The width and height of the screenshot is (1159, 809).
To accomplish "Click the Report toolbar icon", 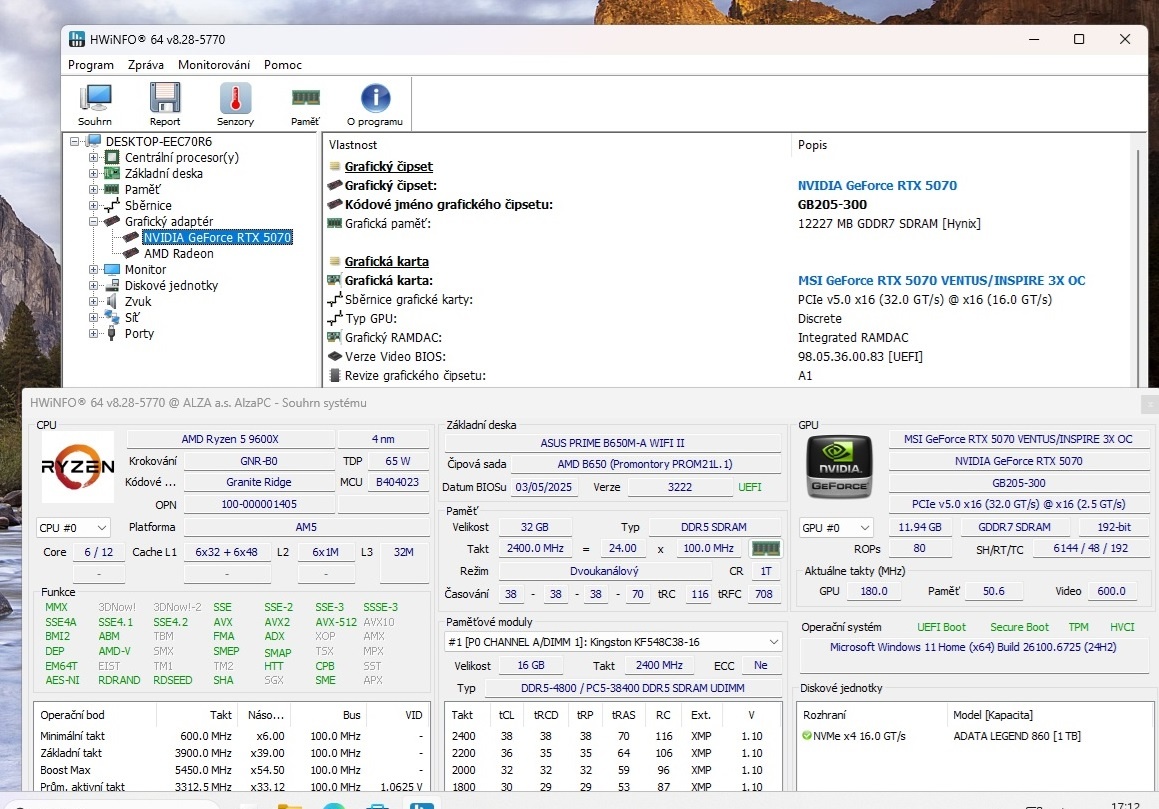I will point(164,101).
